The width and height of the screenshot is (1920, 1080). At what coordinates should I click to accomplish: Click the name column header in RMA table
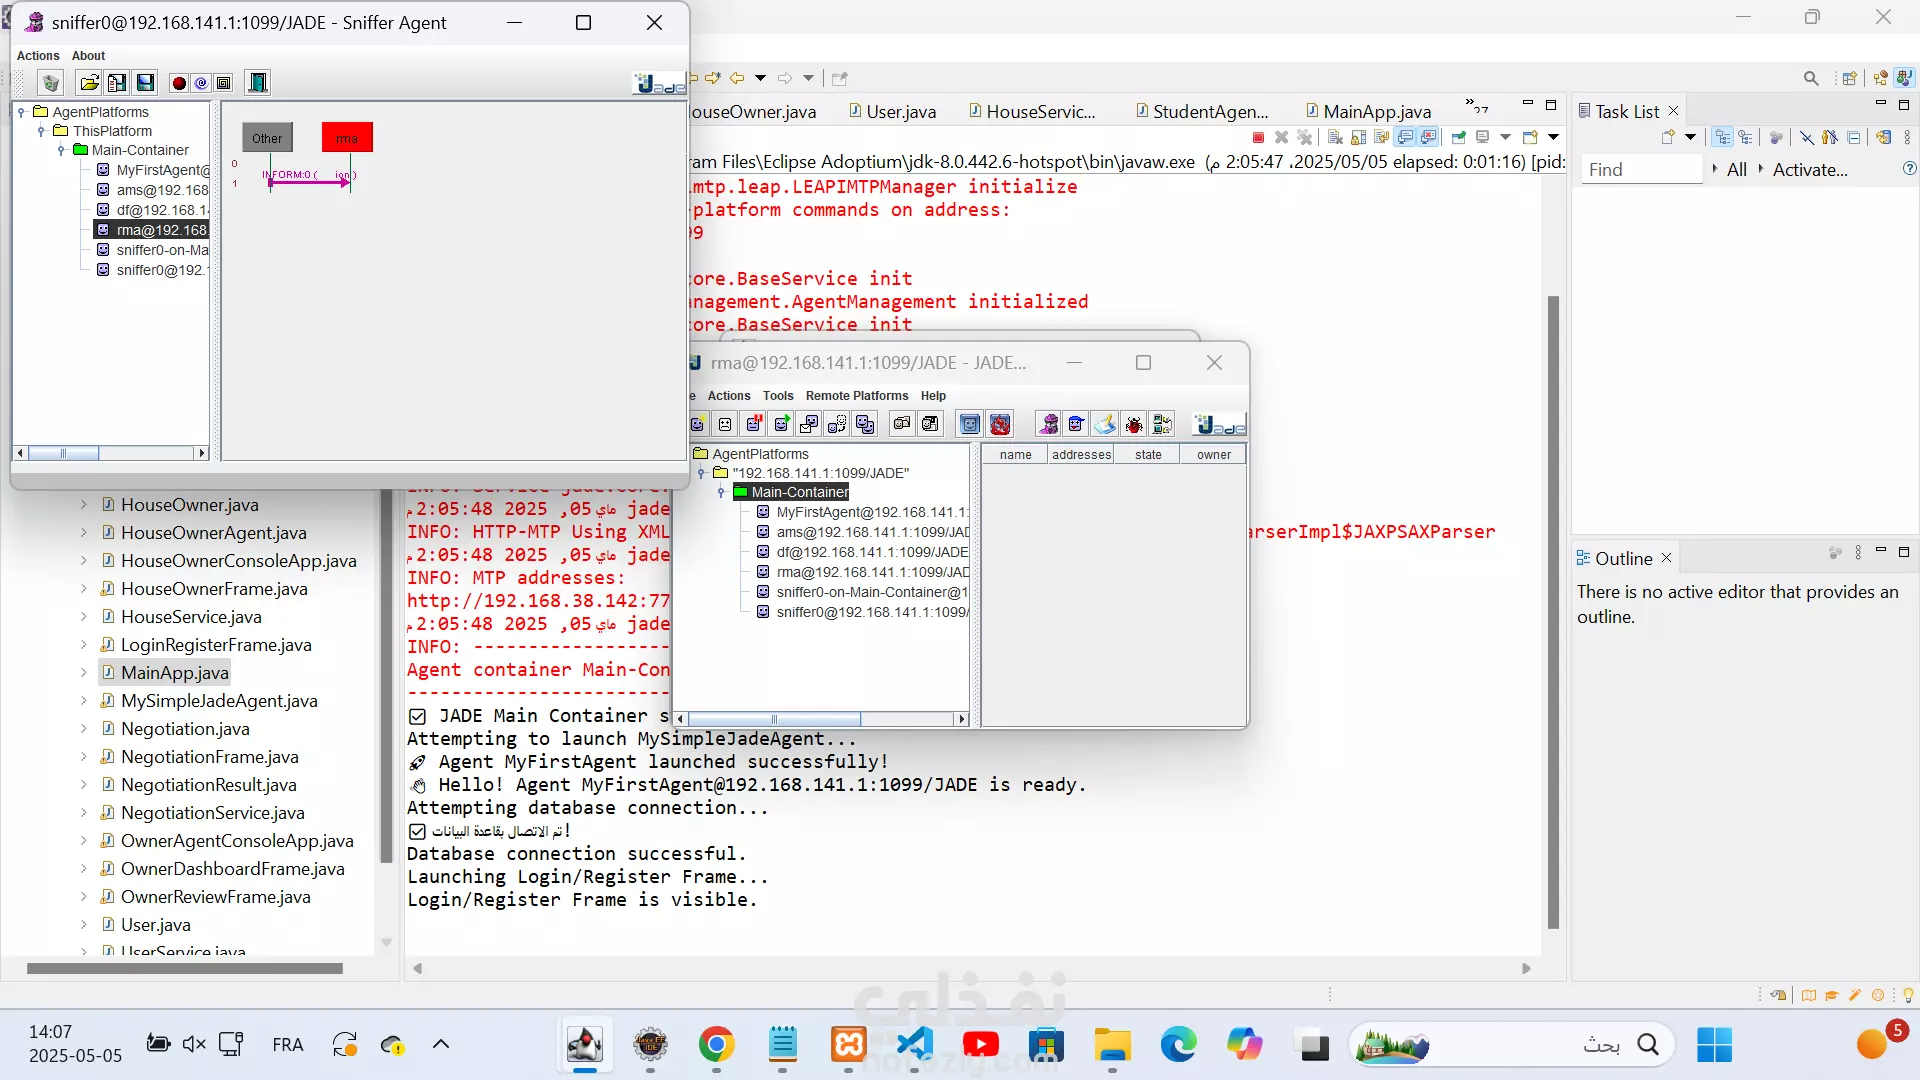(x=1015, y=455)
